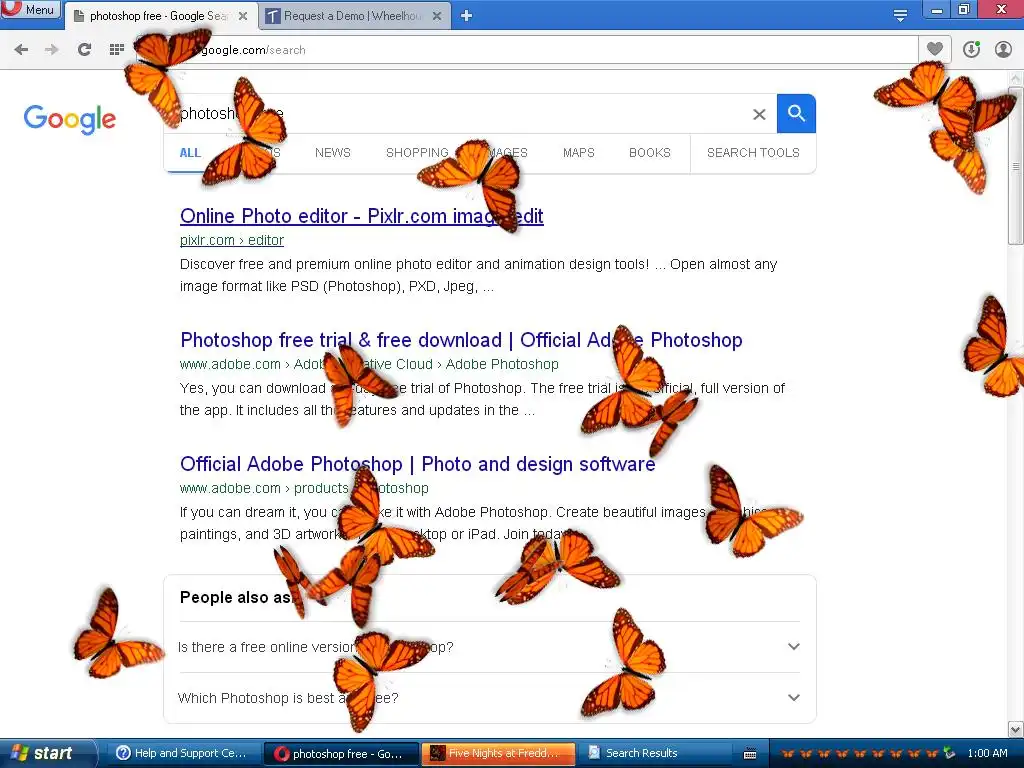Bookmark page with the heart icon

pos(935,49)
